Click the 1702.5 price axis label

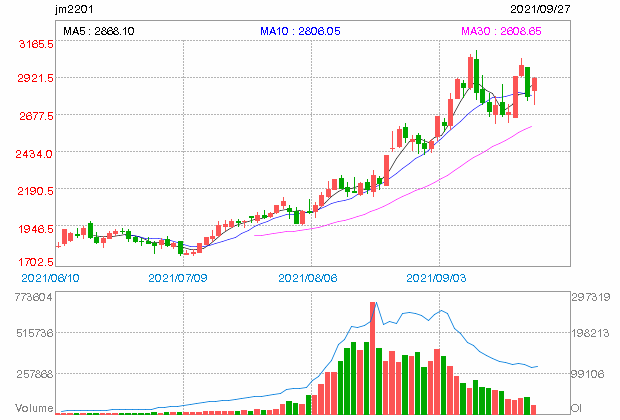point(36,261)
